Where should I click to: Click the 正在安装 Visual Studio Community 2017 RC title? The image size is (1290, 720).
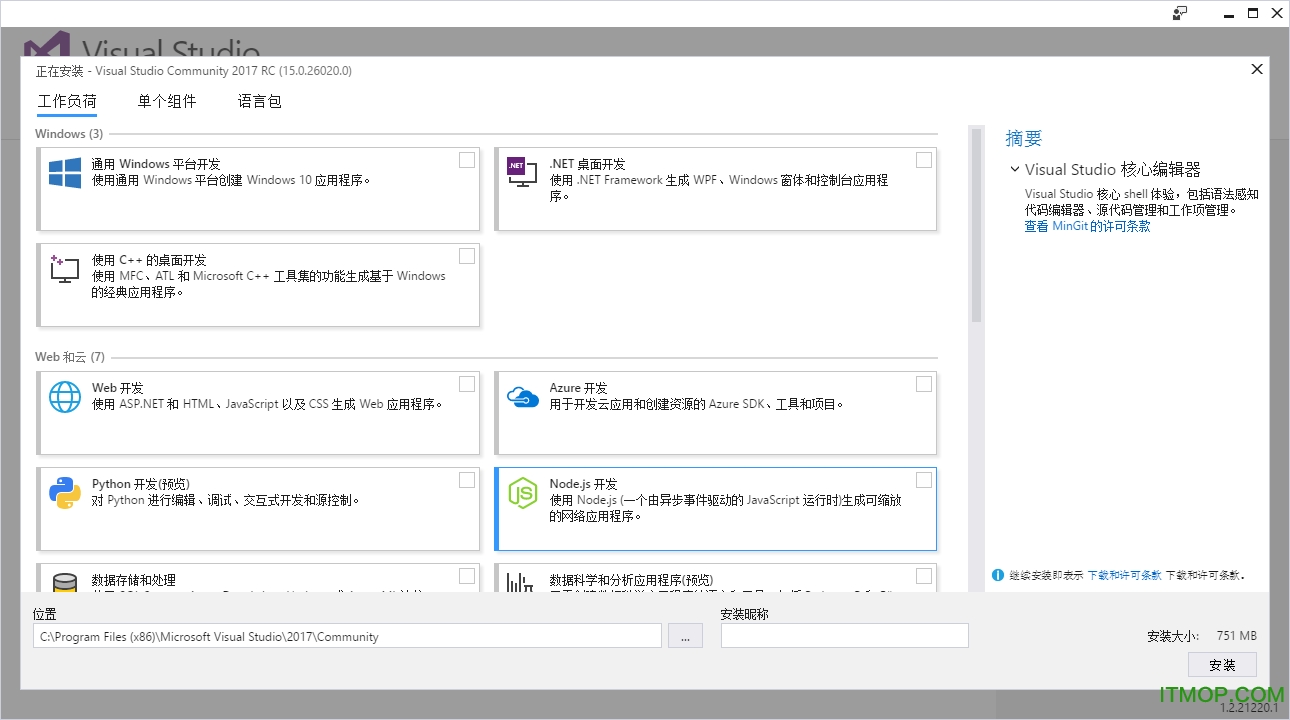pyautogui.click(x=194, y=71)
